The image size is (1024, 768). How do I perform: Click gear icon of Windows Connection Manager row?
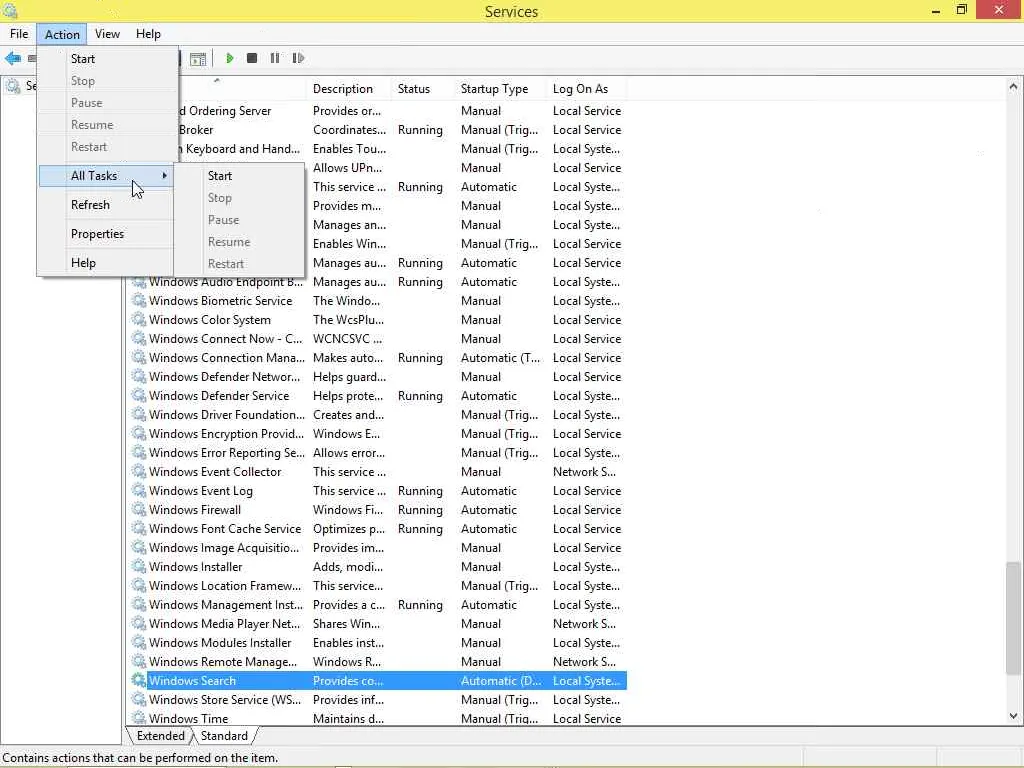click(x=138, y=358)
